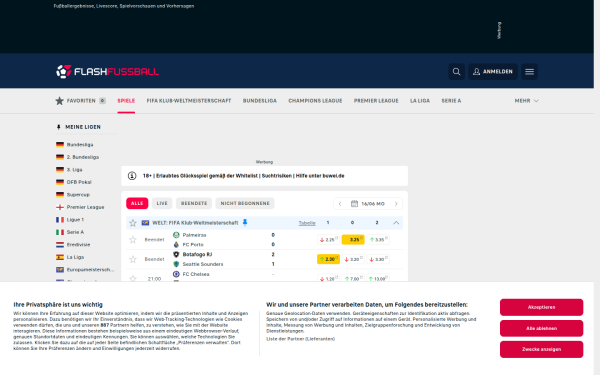The height and width of the screenshot is (375, 600).
Task: Select the Champions League menu item
Action: coord(315,101)
